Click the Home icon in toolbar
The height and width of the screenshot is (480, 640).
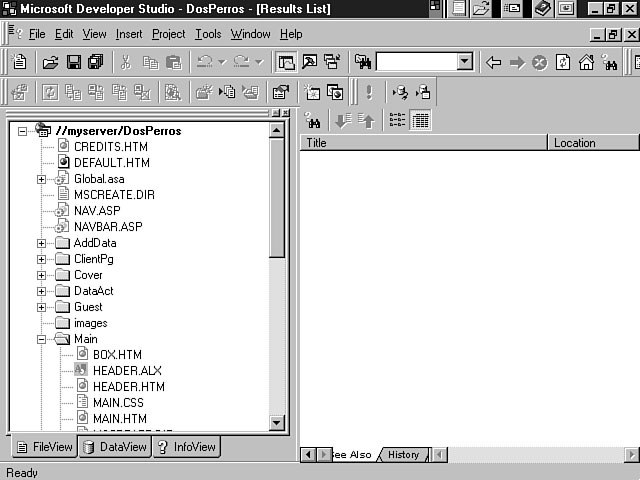click(x=586, y=62)
